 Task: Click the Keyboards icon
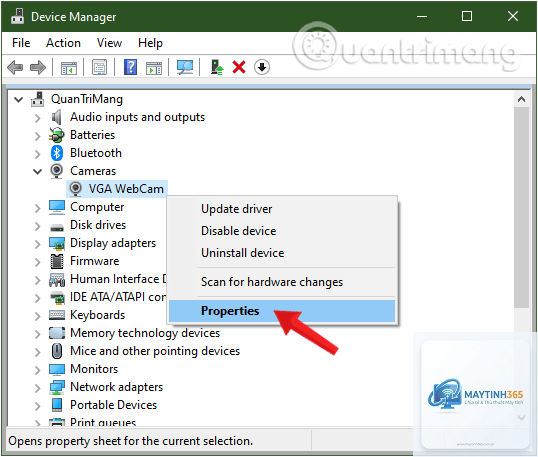(x=57, y=315)
